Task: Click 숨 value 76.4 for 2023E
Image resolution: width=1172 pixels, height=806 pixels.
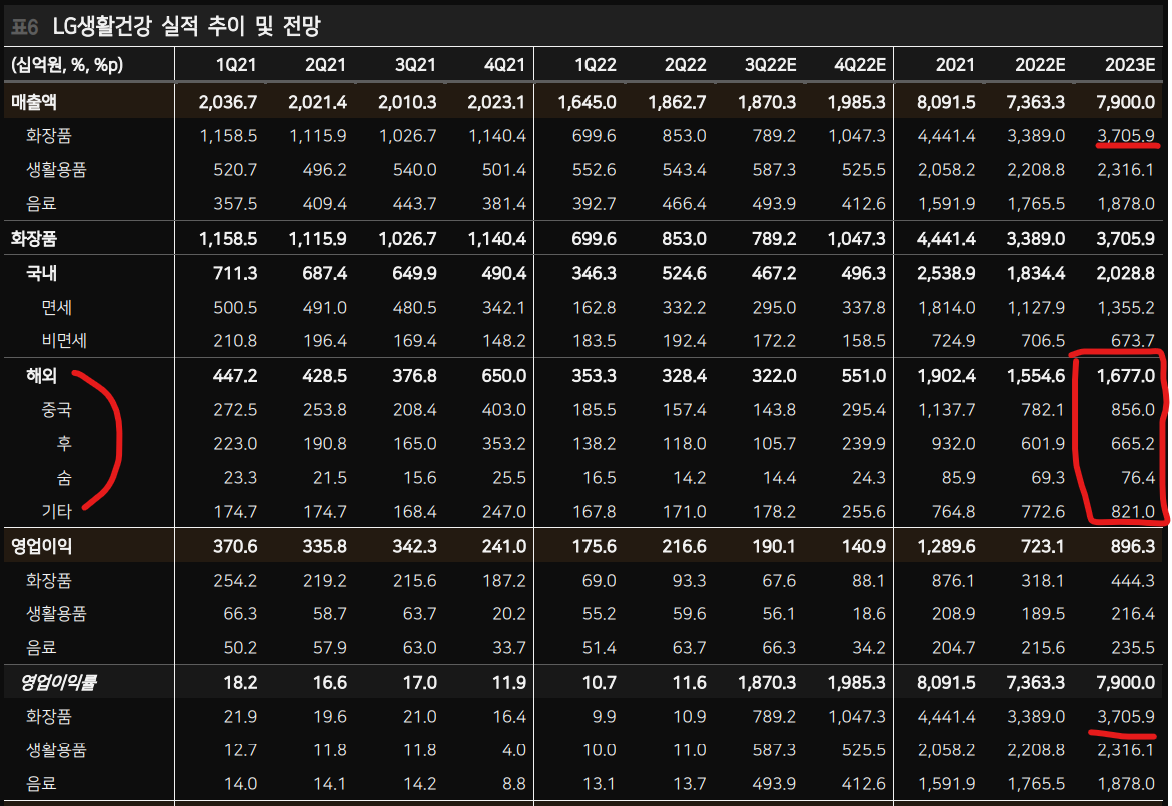Action: (1138, 478)
